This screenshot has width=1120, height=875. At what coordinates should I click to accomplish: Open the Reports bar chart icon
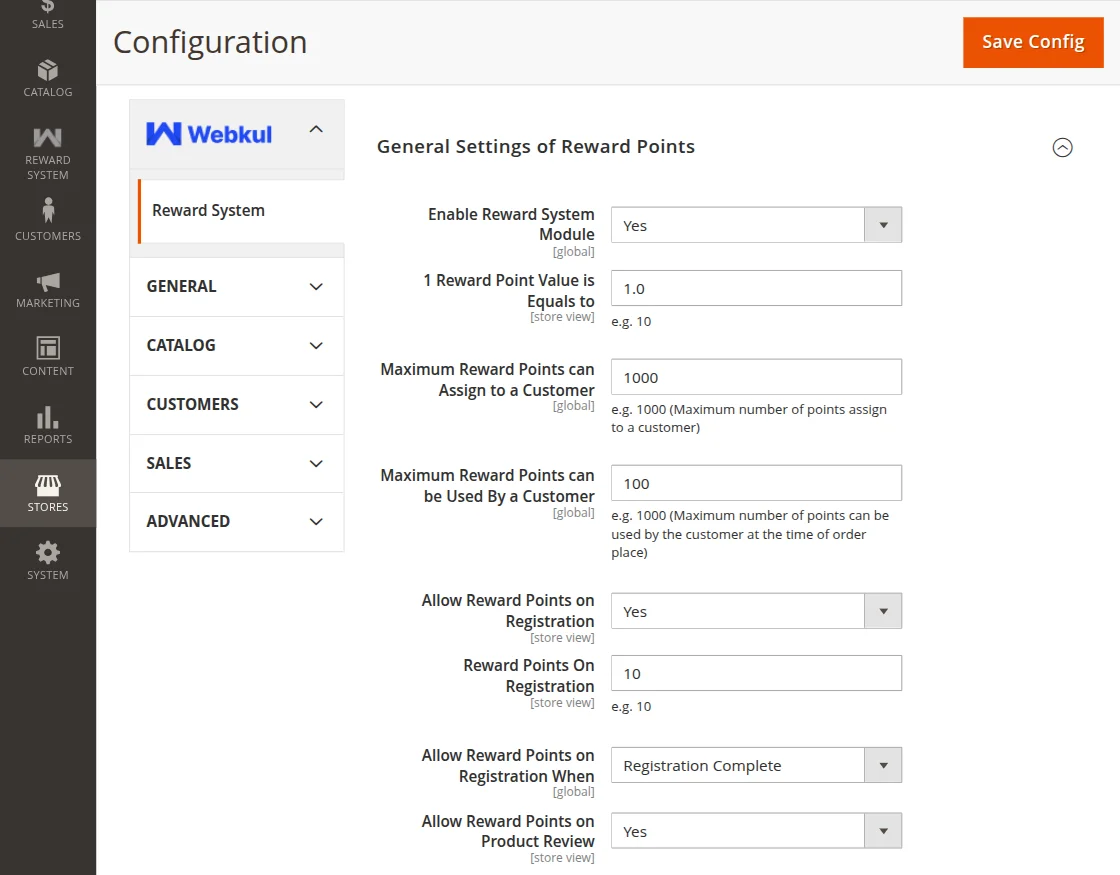(47, 417)
